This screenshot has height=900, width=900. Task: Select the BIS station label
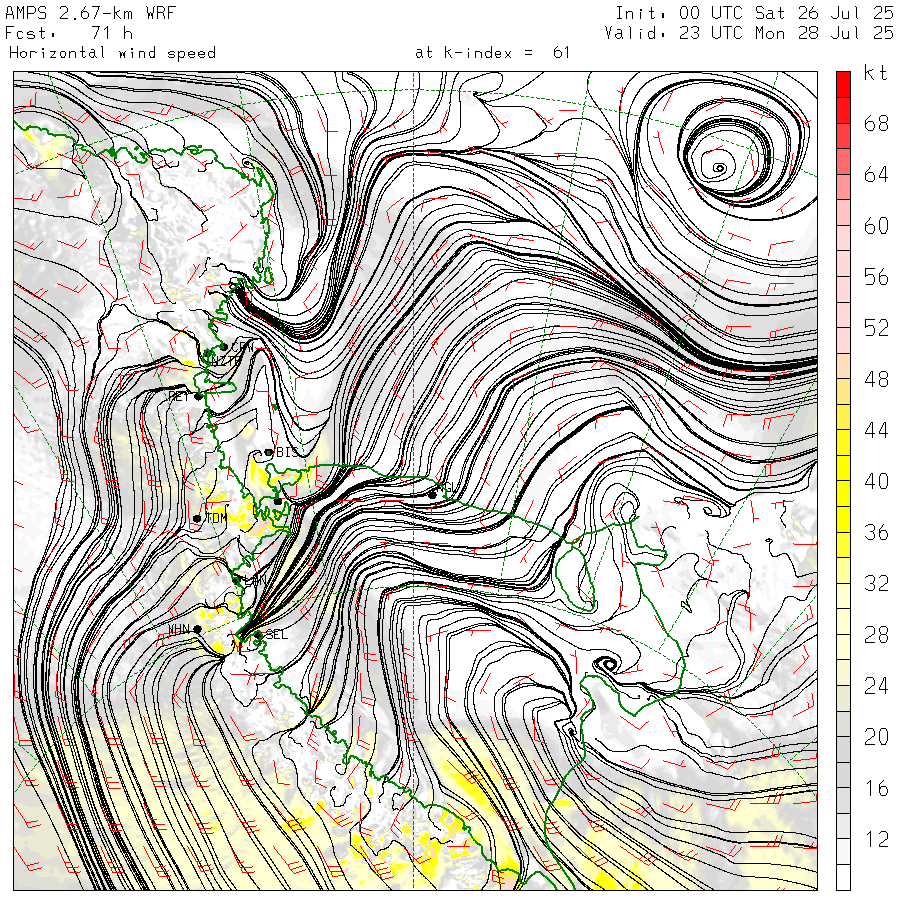click(x=288, y=452)
